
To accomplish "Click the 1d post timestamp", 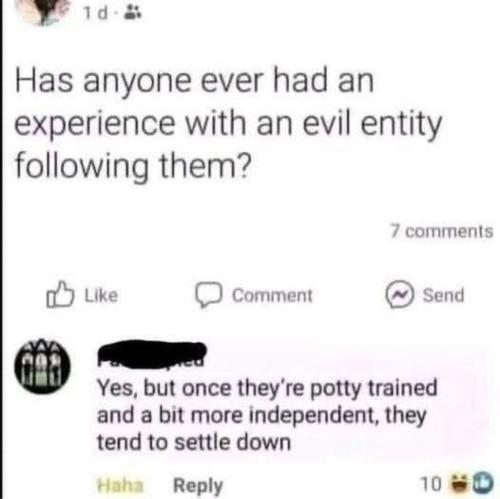I will [96, 14].
